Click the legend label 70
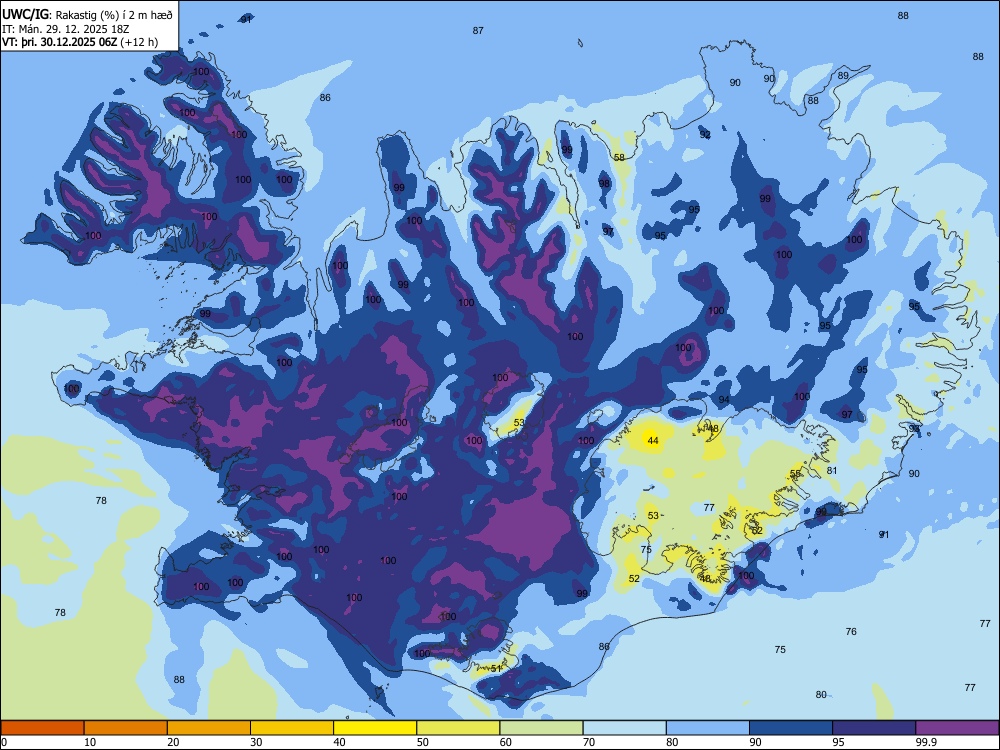This screenshot has width=1000, height=750. point(589,742)
